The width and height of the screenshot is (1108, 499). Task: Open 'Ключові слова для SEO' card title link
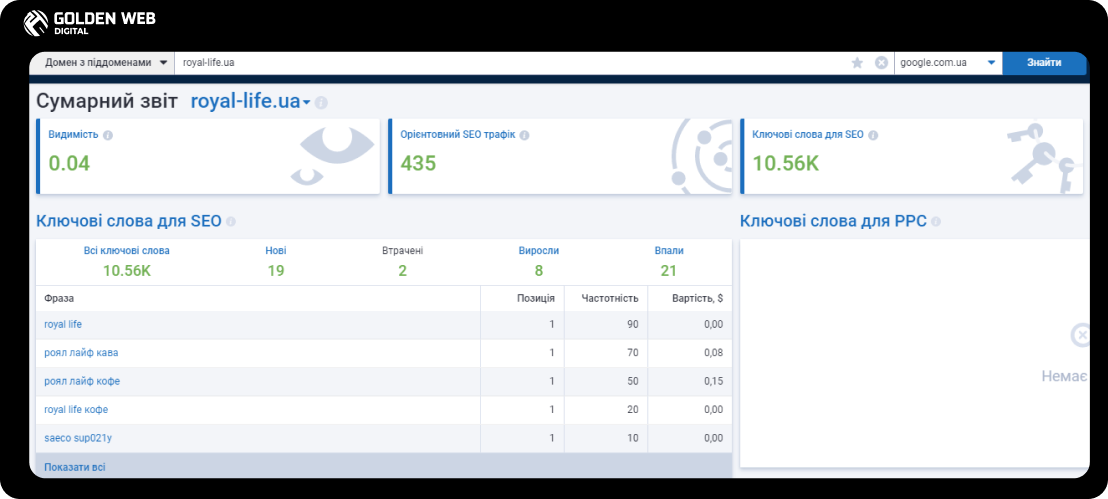808,135
